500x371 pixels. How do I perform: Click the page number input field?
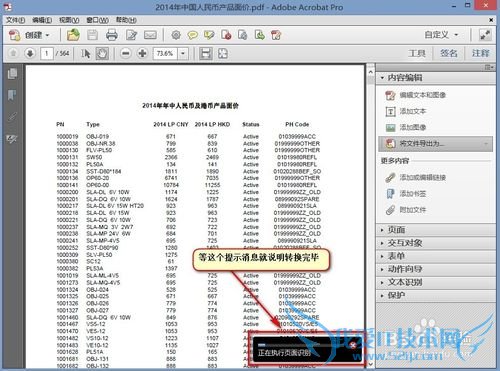[x=47, y=53]
